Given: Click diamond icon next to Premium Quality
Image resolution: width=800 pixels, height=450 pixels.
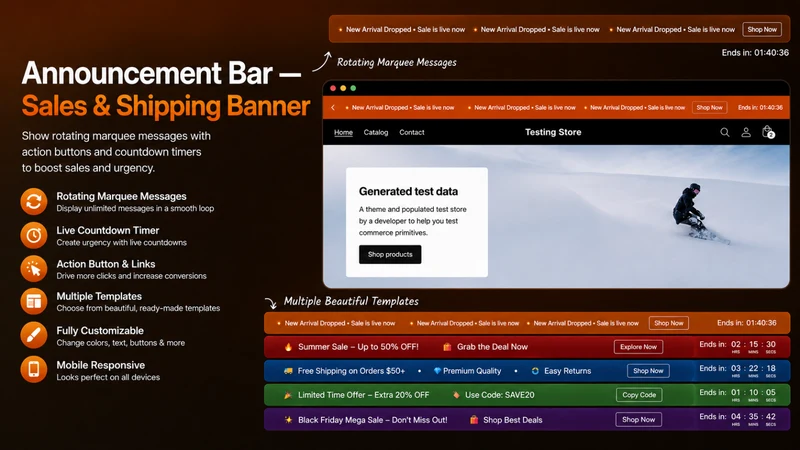Looking at the screenshot, I should click(437, 371).
